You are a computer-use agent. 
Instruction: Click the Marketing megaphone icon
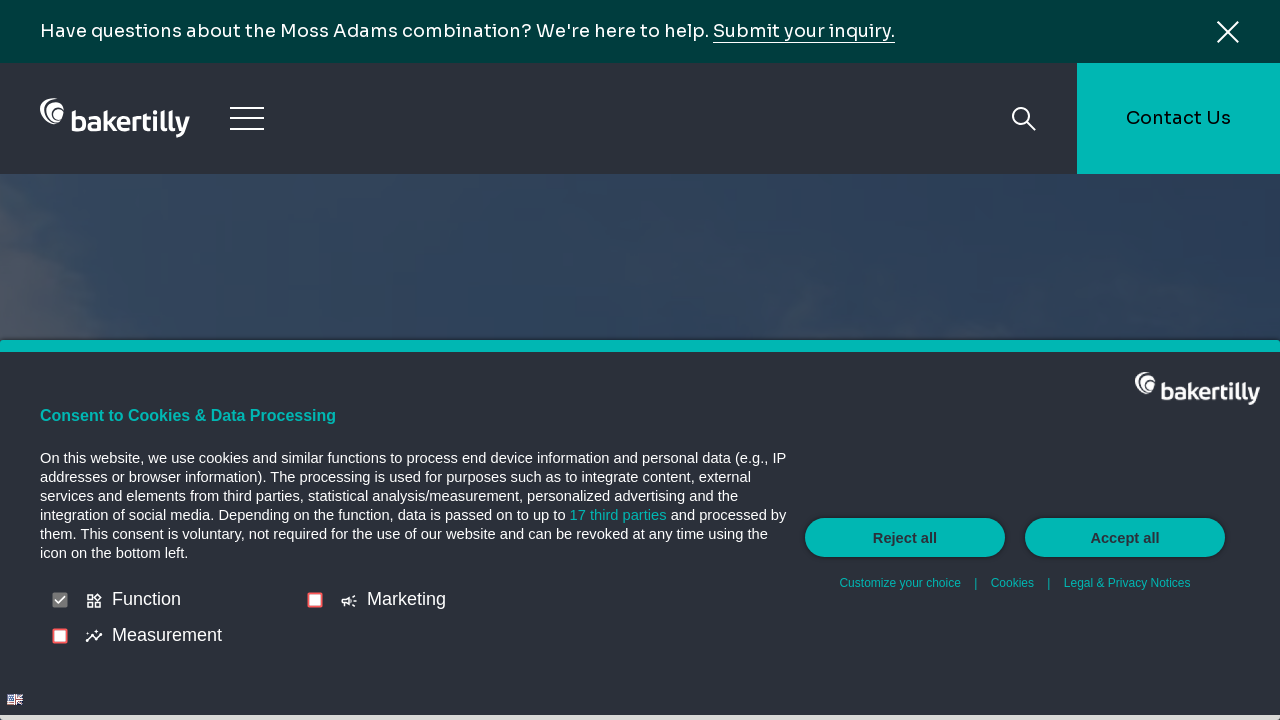click(x=349, y=601)
